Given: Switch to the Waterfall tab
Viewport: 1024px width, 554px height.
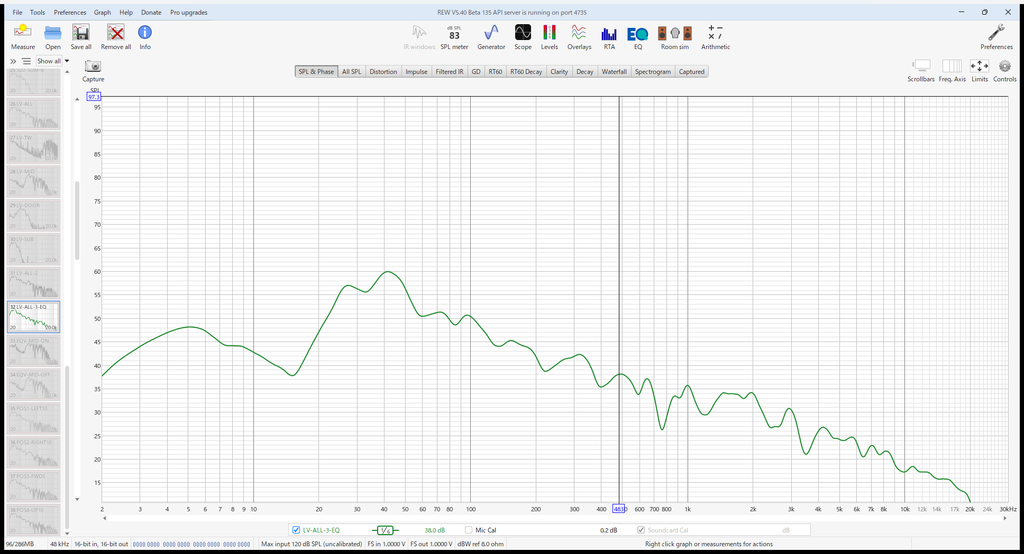Looking at the screenshot, I should tap(614, 71).
